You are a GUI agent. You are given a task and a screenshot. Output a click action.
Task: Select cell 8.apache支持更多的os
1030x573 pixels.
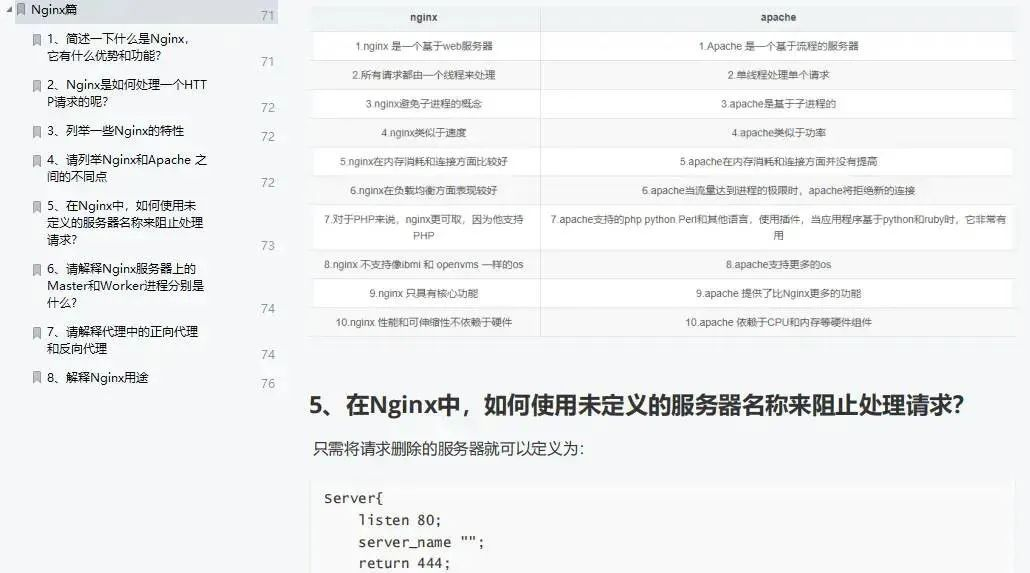[778, 265]
